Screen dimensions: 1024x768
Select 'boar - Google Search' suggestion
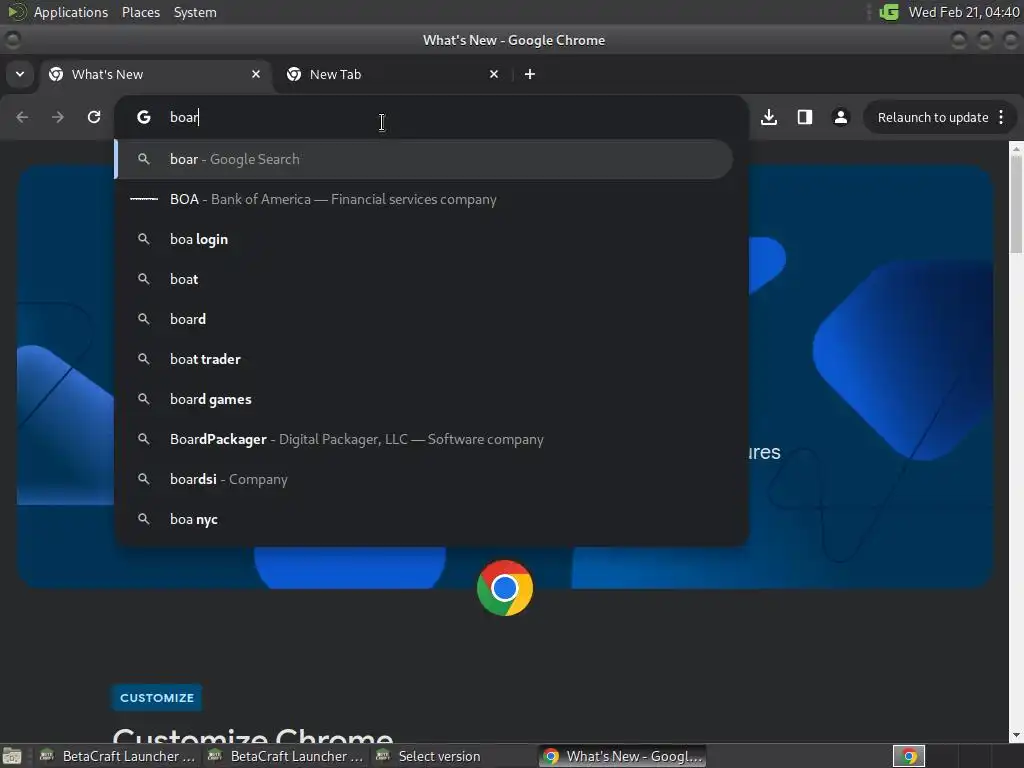(424, 159)
